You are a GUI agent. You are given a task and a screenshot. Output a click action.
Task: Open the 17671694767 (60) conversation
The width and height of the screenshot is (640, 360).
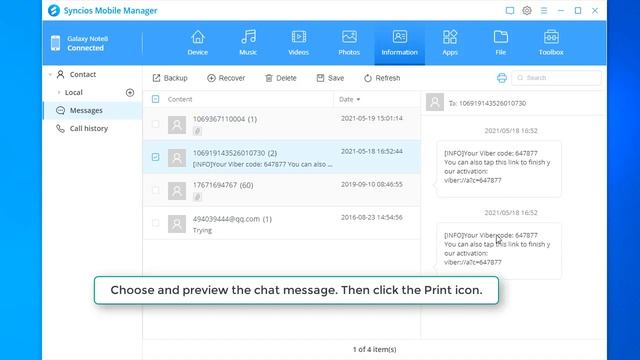coord(282,190)
